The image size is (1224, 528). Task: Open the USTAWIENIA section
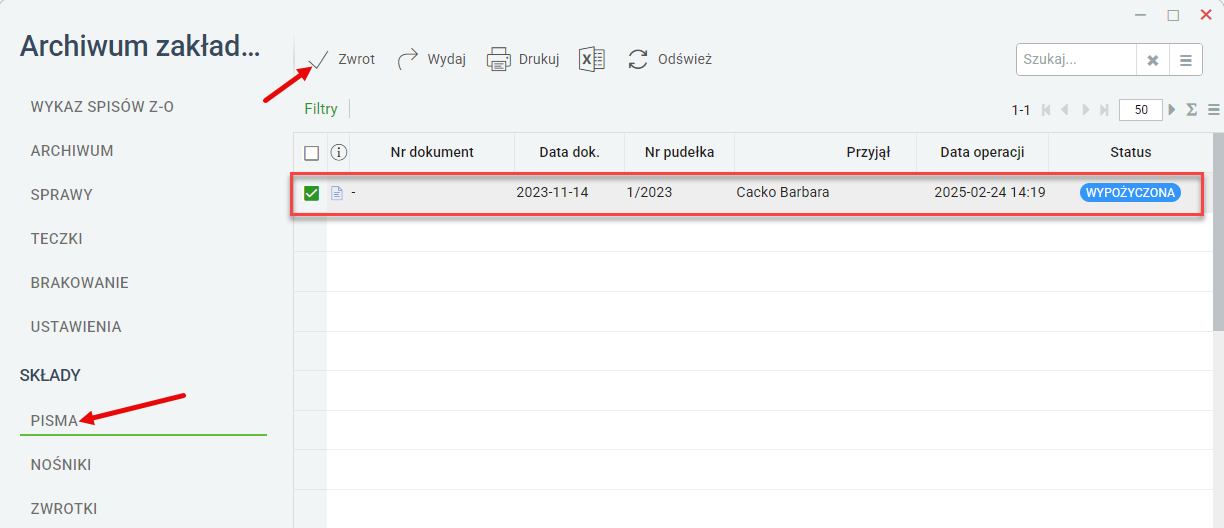[x=76, y=327]
